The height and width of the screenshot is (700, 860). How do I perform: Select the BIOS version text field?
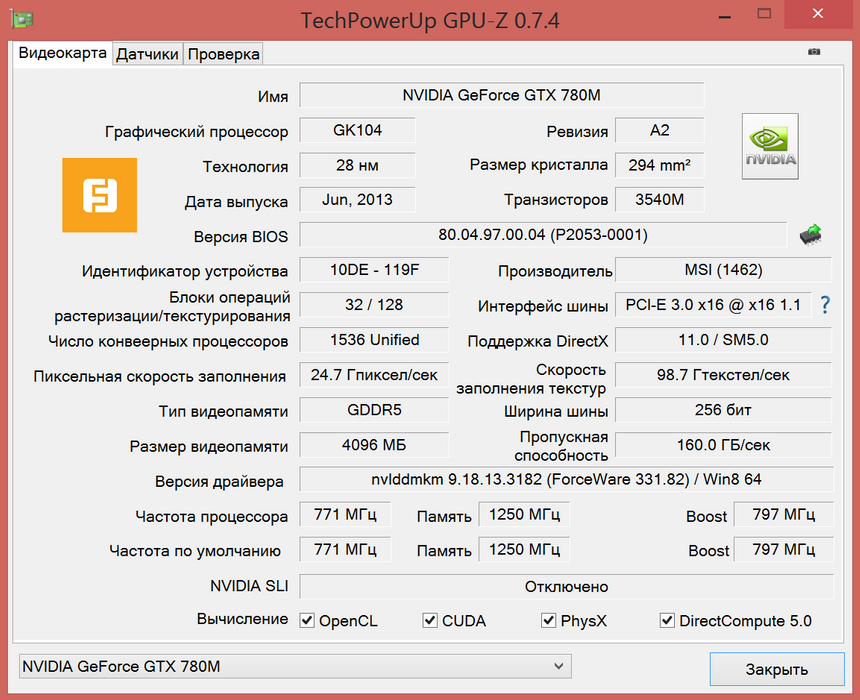coord(546,234)
